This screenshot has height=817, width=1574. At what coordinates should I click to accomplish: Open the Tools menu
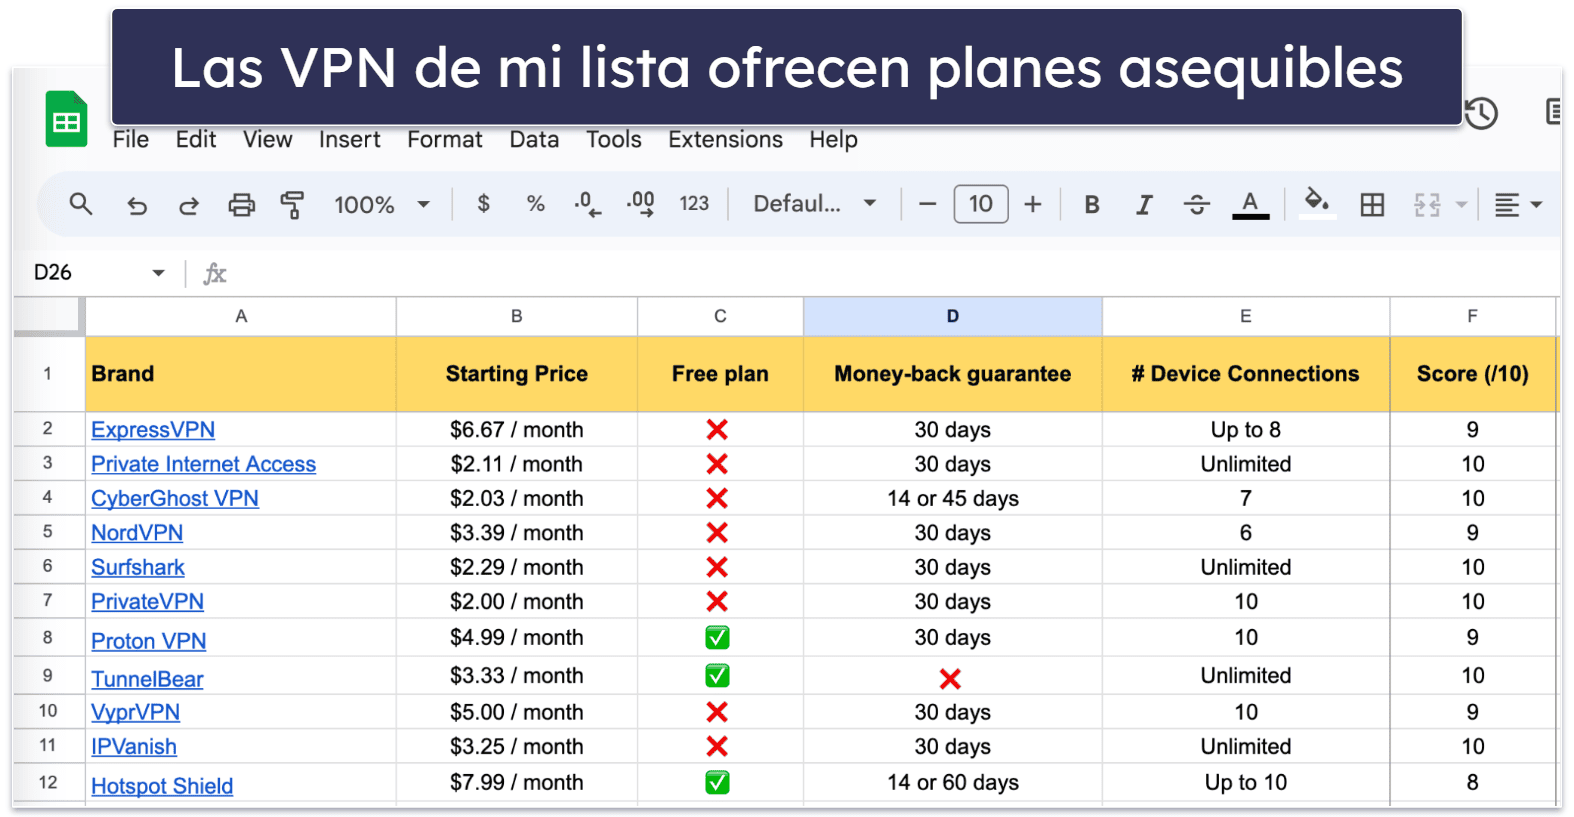point(614,140)
